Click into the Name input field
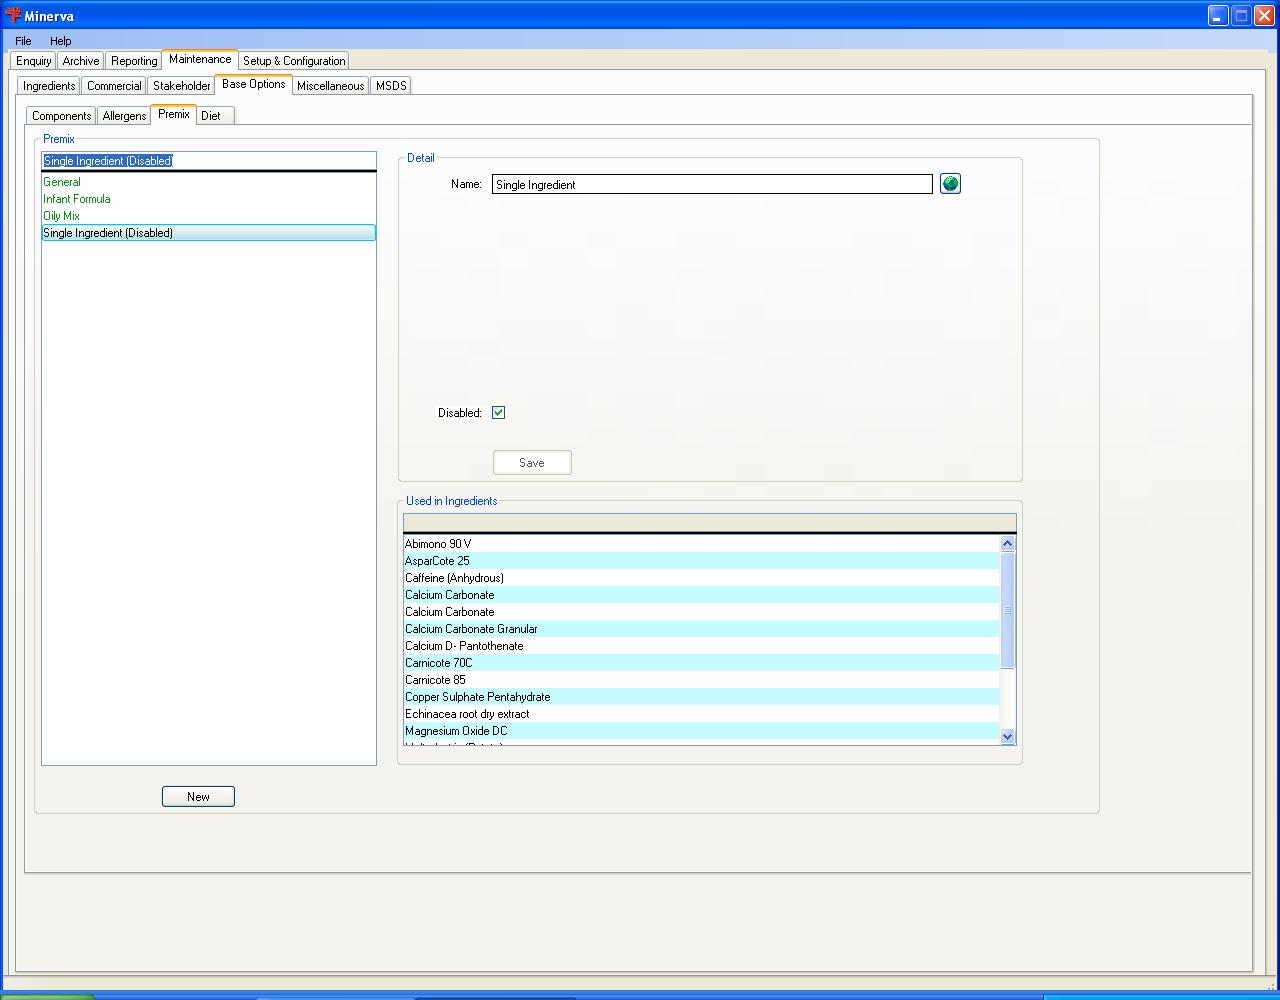The image size is (1280, 1000). (712, 184)
